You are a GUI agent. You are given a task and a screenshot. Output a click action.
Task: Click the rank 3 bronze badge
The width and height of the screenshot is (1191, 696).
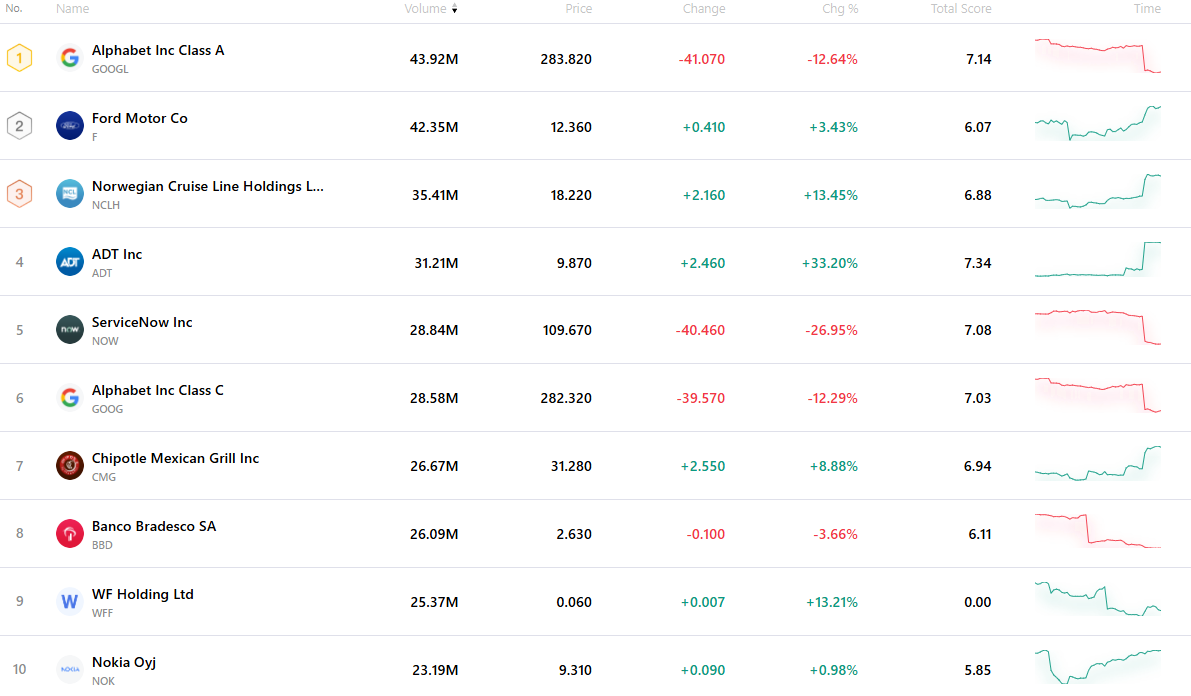click(x=20, y=194)
